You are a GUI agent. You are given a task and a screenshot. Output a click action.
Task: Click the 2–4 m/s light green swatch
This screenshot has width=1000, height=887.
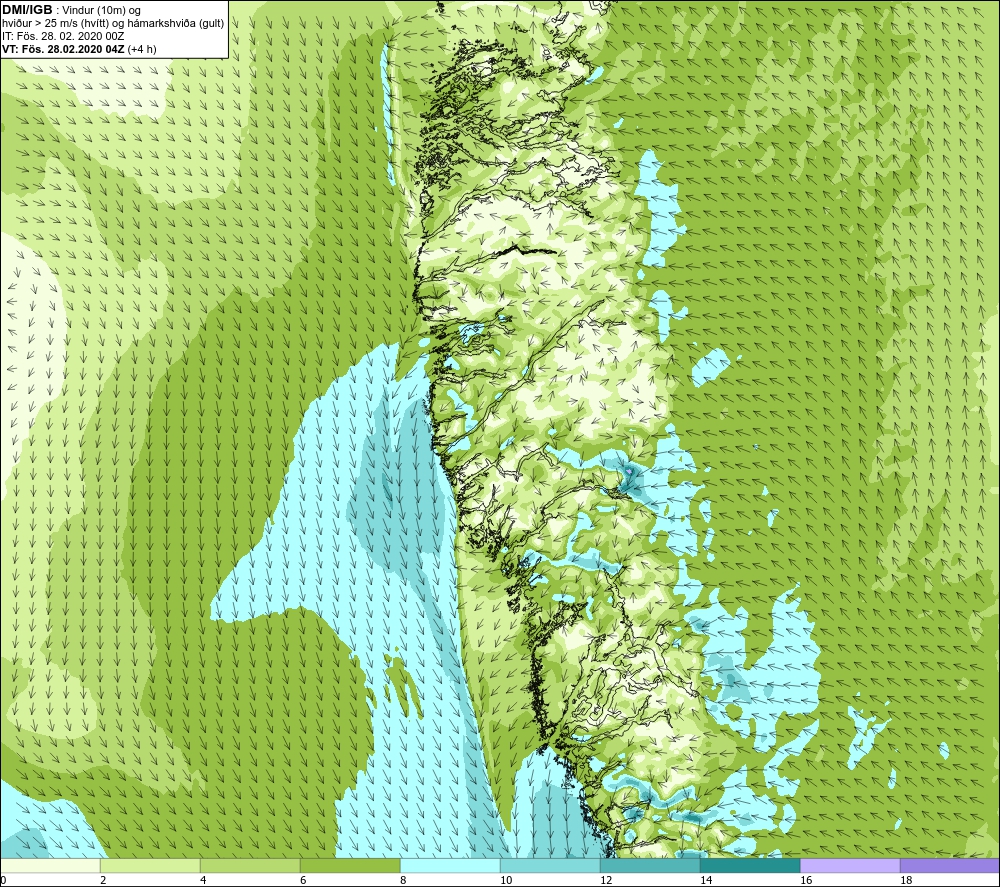click(x=150, y=865)
